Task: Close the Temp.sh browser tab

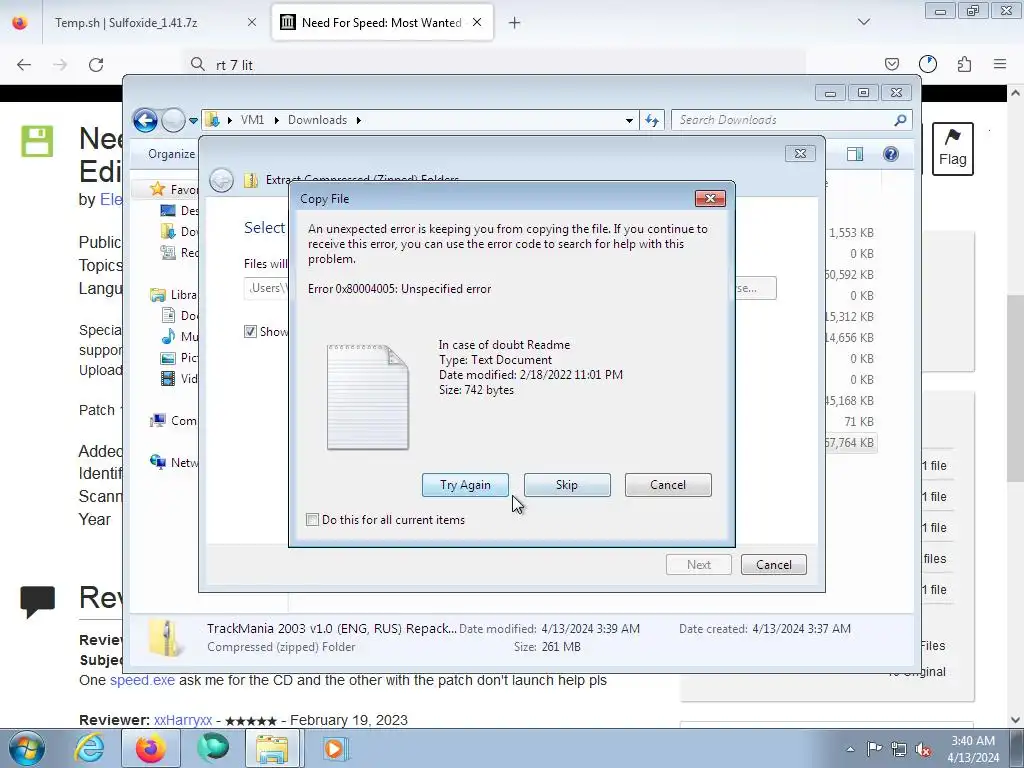Action: pyautogui.click(x=251, y=22)
